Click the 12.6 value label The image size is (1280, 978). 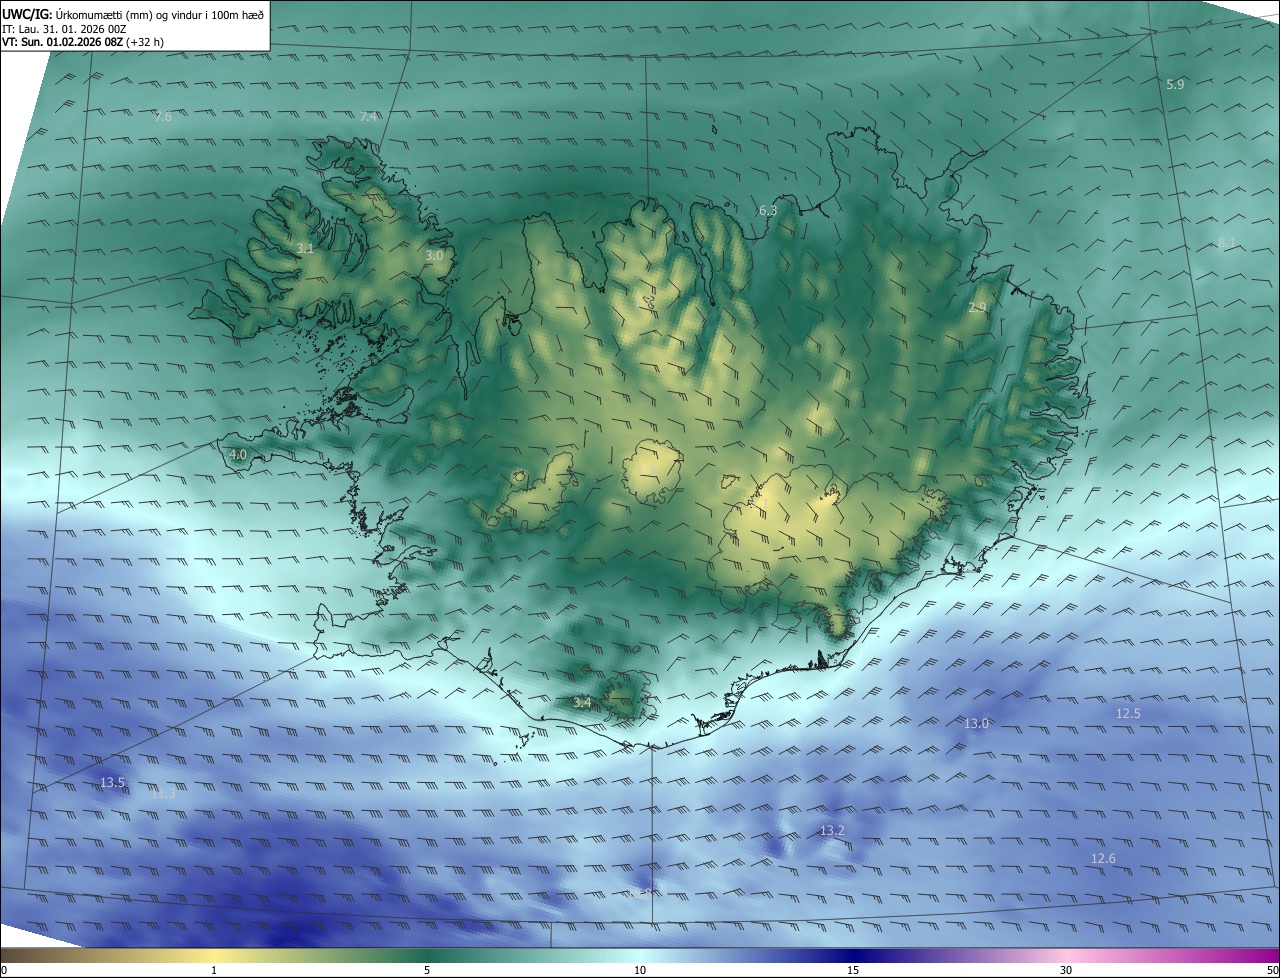click(x=1103, y=858)
